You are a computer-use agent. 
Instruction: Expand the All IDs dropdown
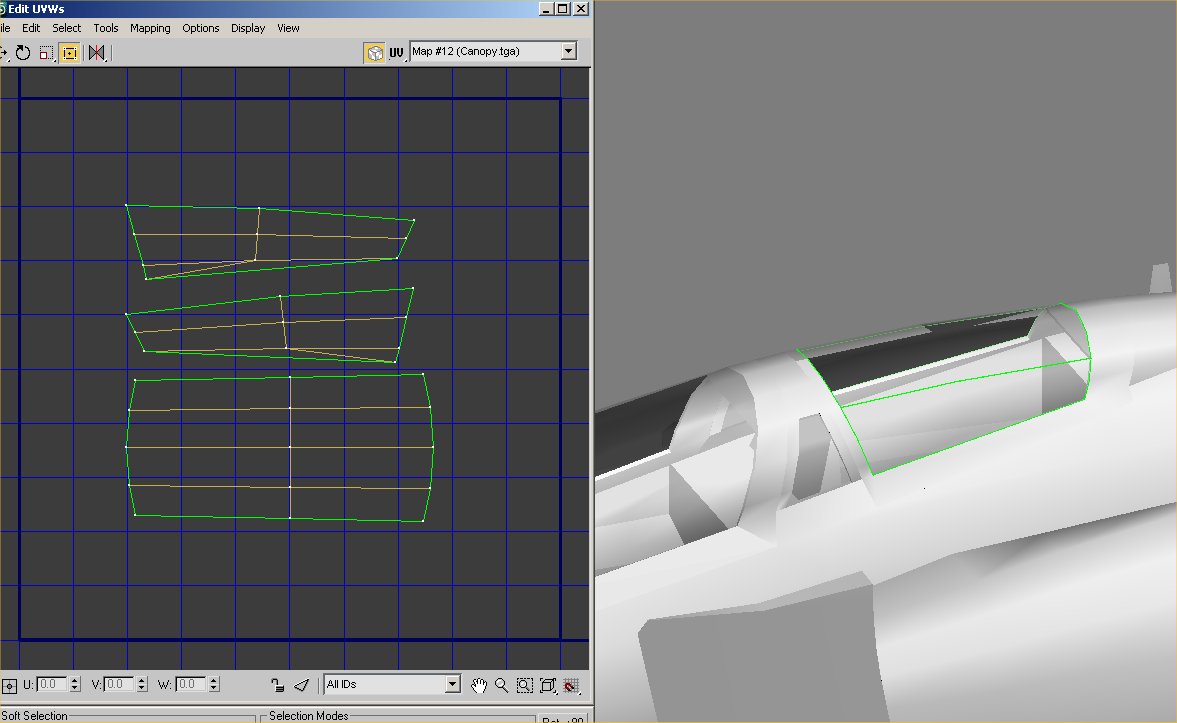[392, 685]
